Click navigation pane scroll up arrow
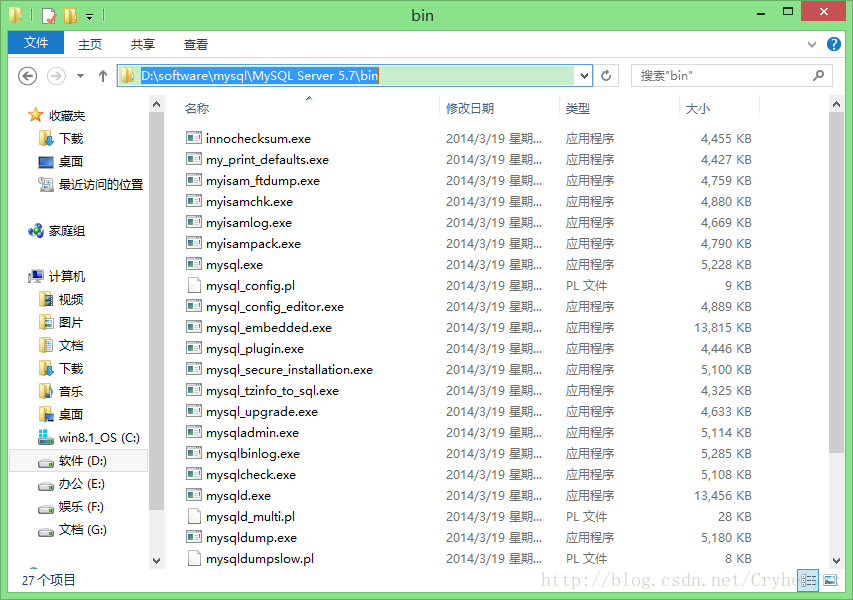 pyautogui.click(x=157, y=104)
